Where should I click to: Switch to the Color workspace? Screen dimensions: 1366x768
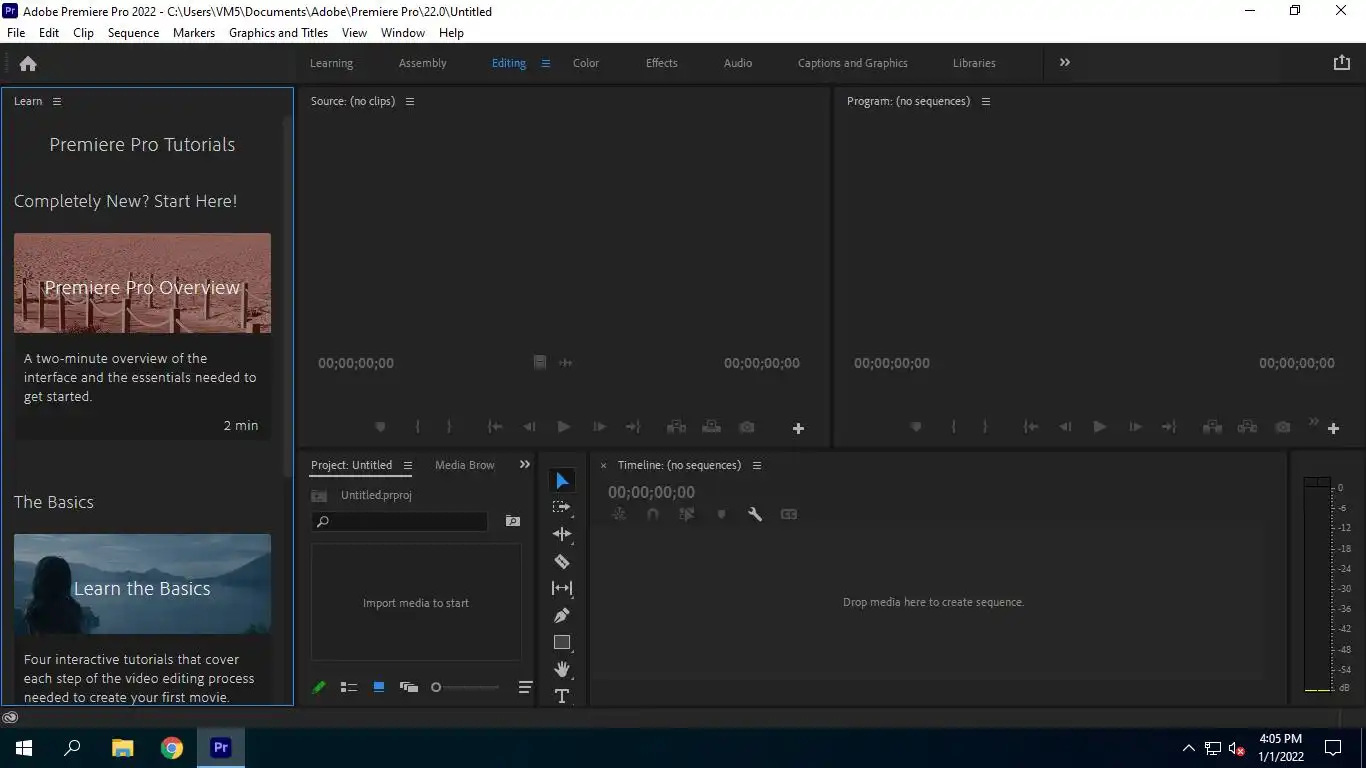pos(586,63)
